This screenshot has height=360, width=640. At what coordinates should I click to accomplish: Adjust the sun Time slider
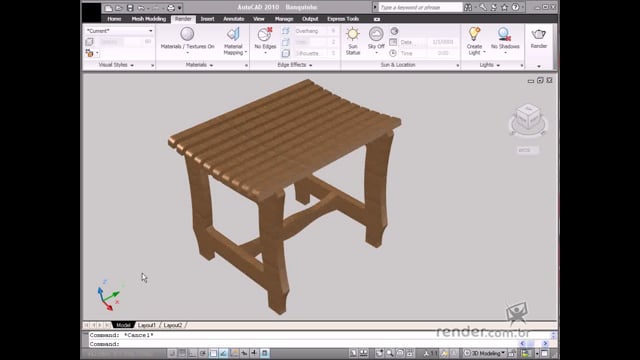pos(429,53)
